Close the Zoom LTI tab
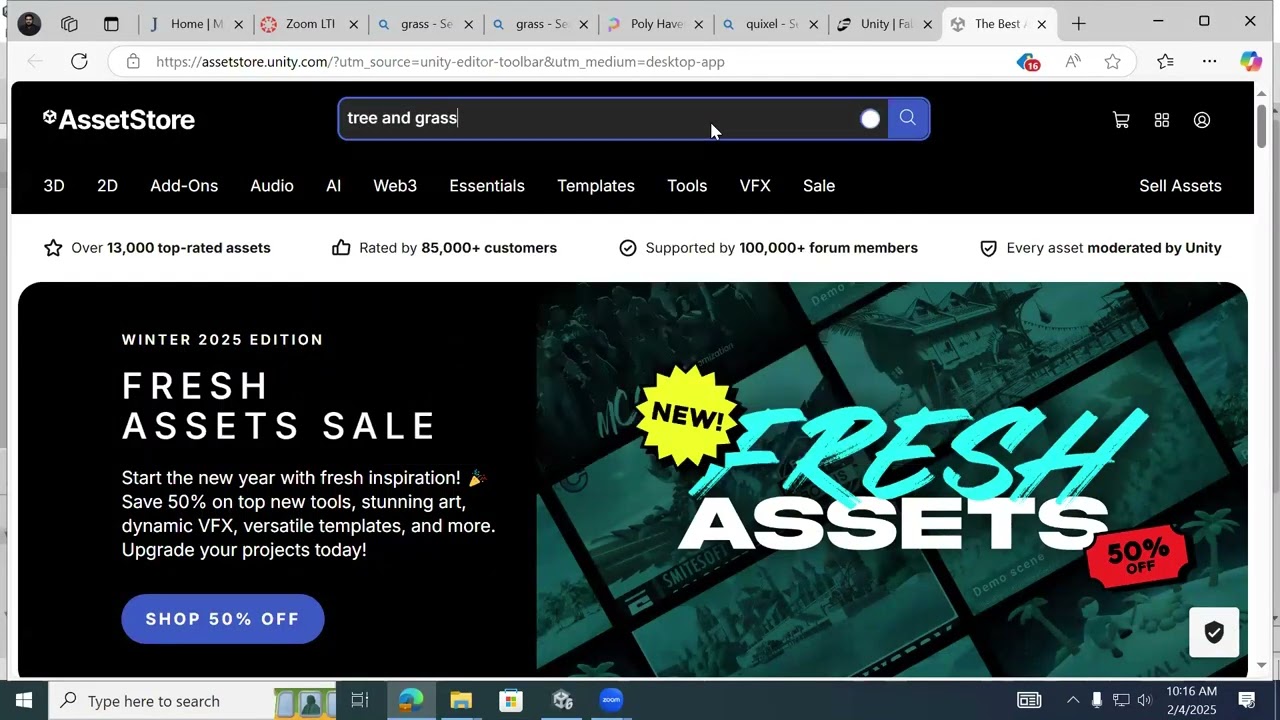Viewport: 1280px width, 720px height. (x=354, y=24)
